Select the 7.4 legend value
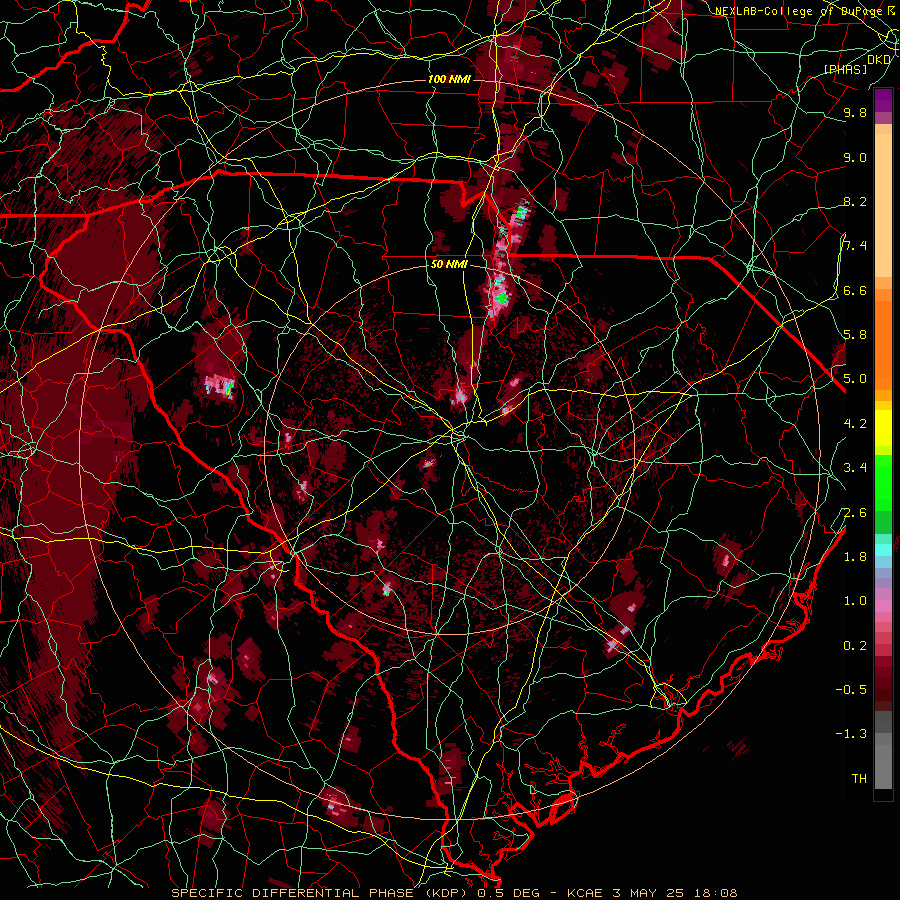 (x=855, y=246)
